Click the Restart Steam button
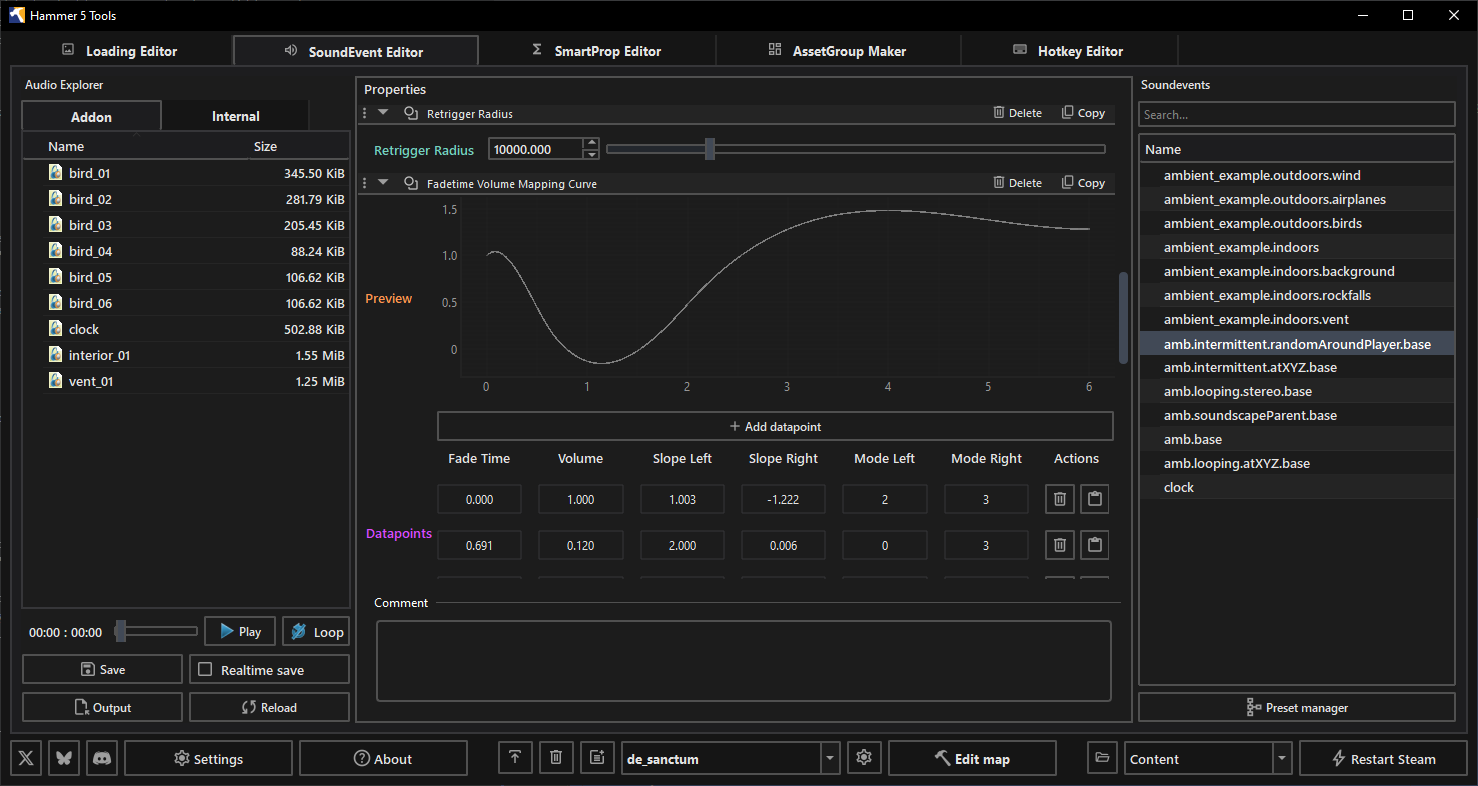Screen dimensions: 1478x786 [x=1383, y=758]
